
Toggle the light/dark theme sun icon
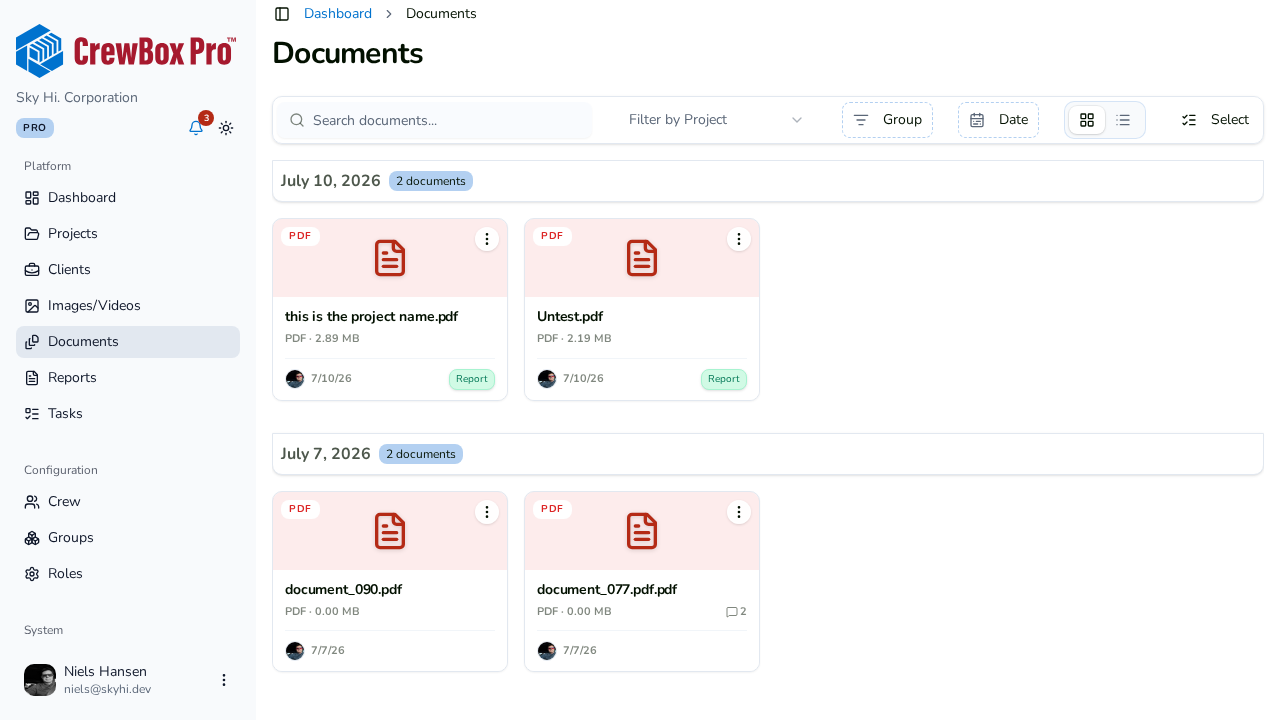tap(226, 128)
